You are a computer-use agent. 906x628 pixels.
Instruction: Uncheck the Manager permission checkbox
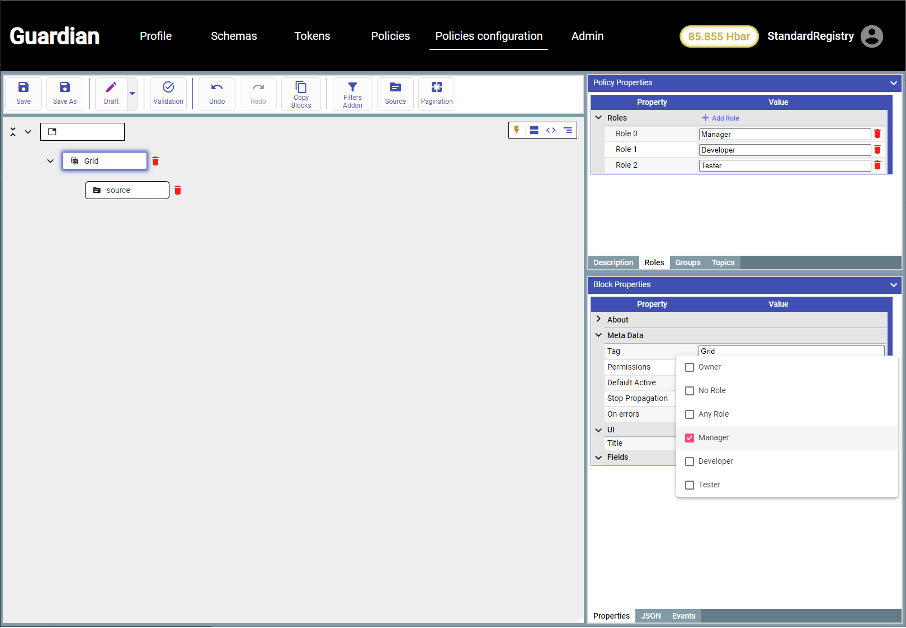tap(689, 438)
